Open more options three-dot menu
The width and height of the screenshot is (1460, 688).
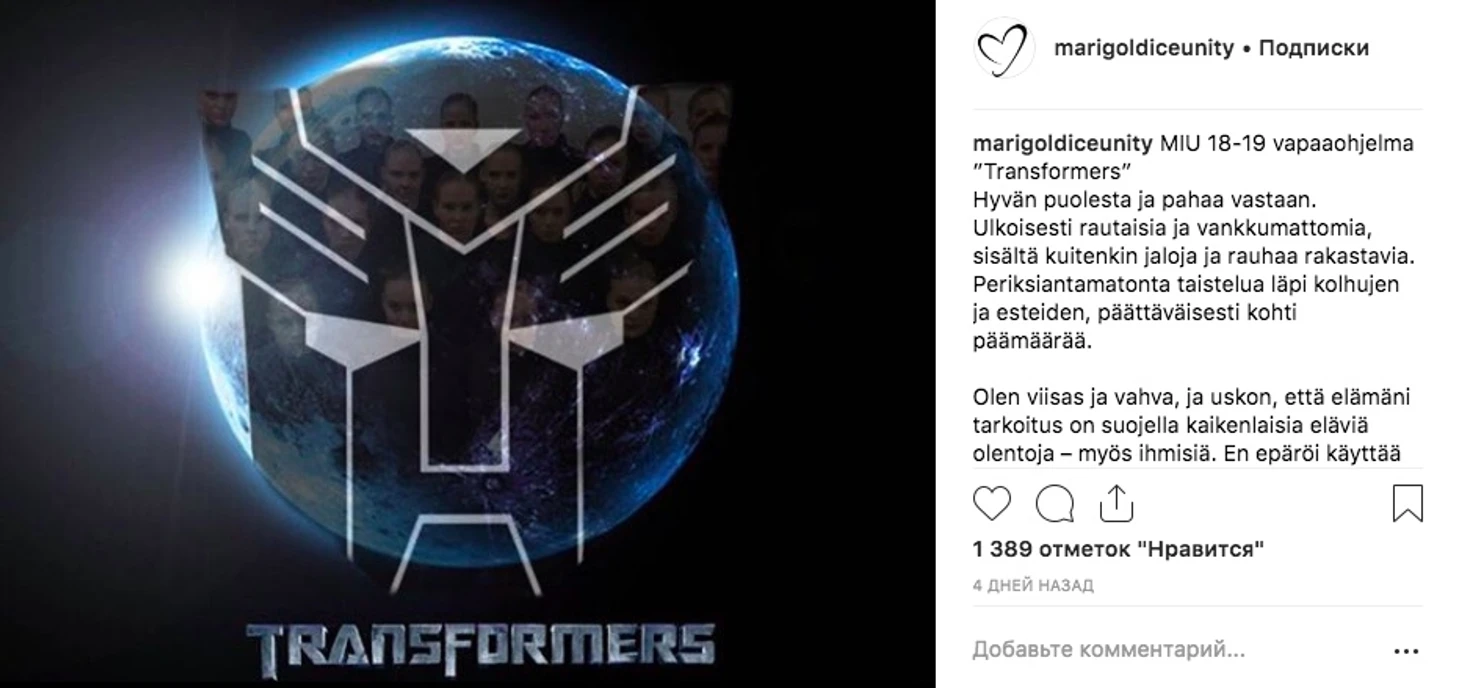point(1406,651)
